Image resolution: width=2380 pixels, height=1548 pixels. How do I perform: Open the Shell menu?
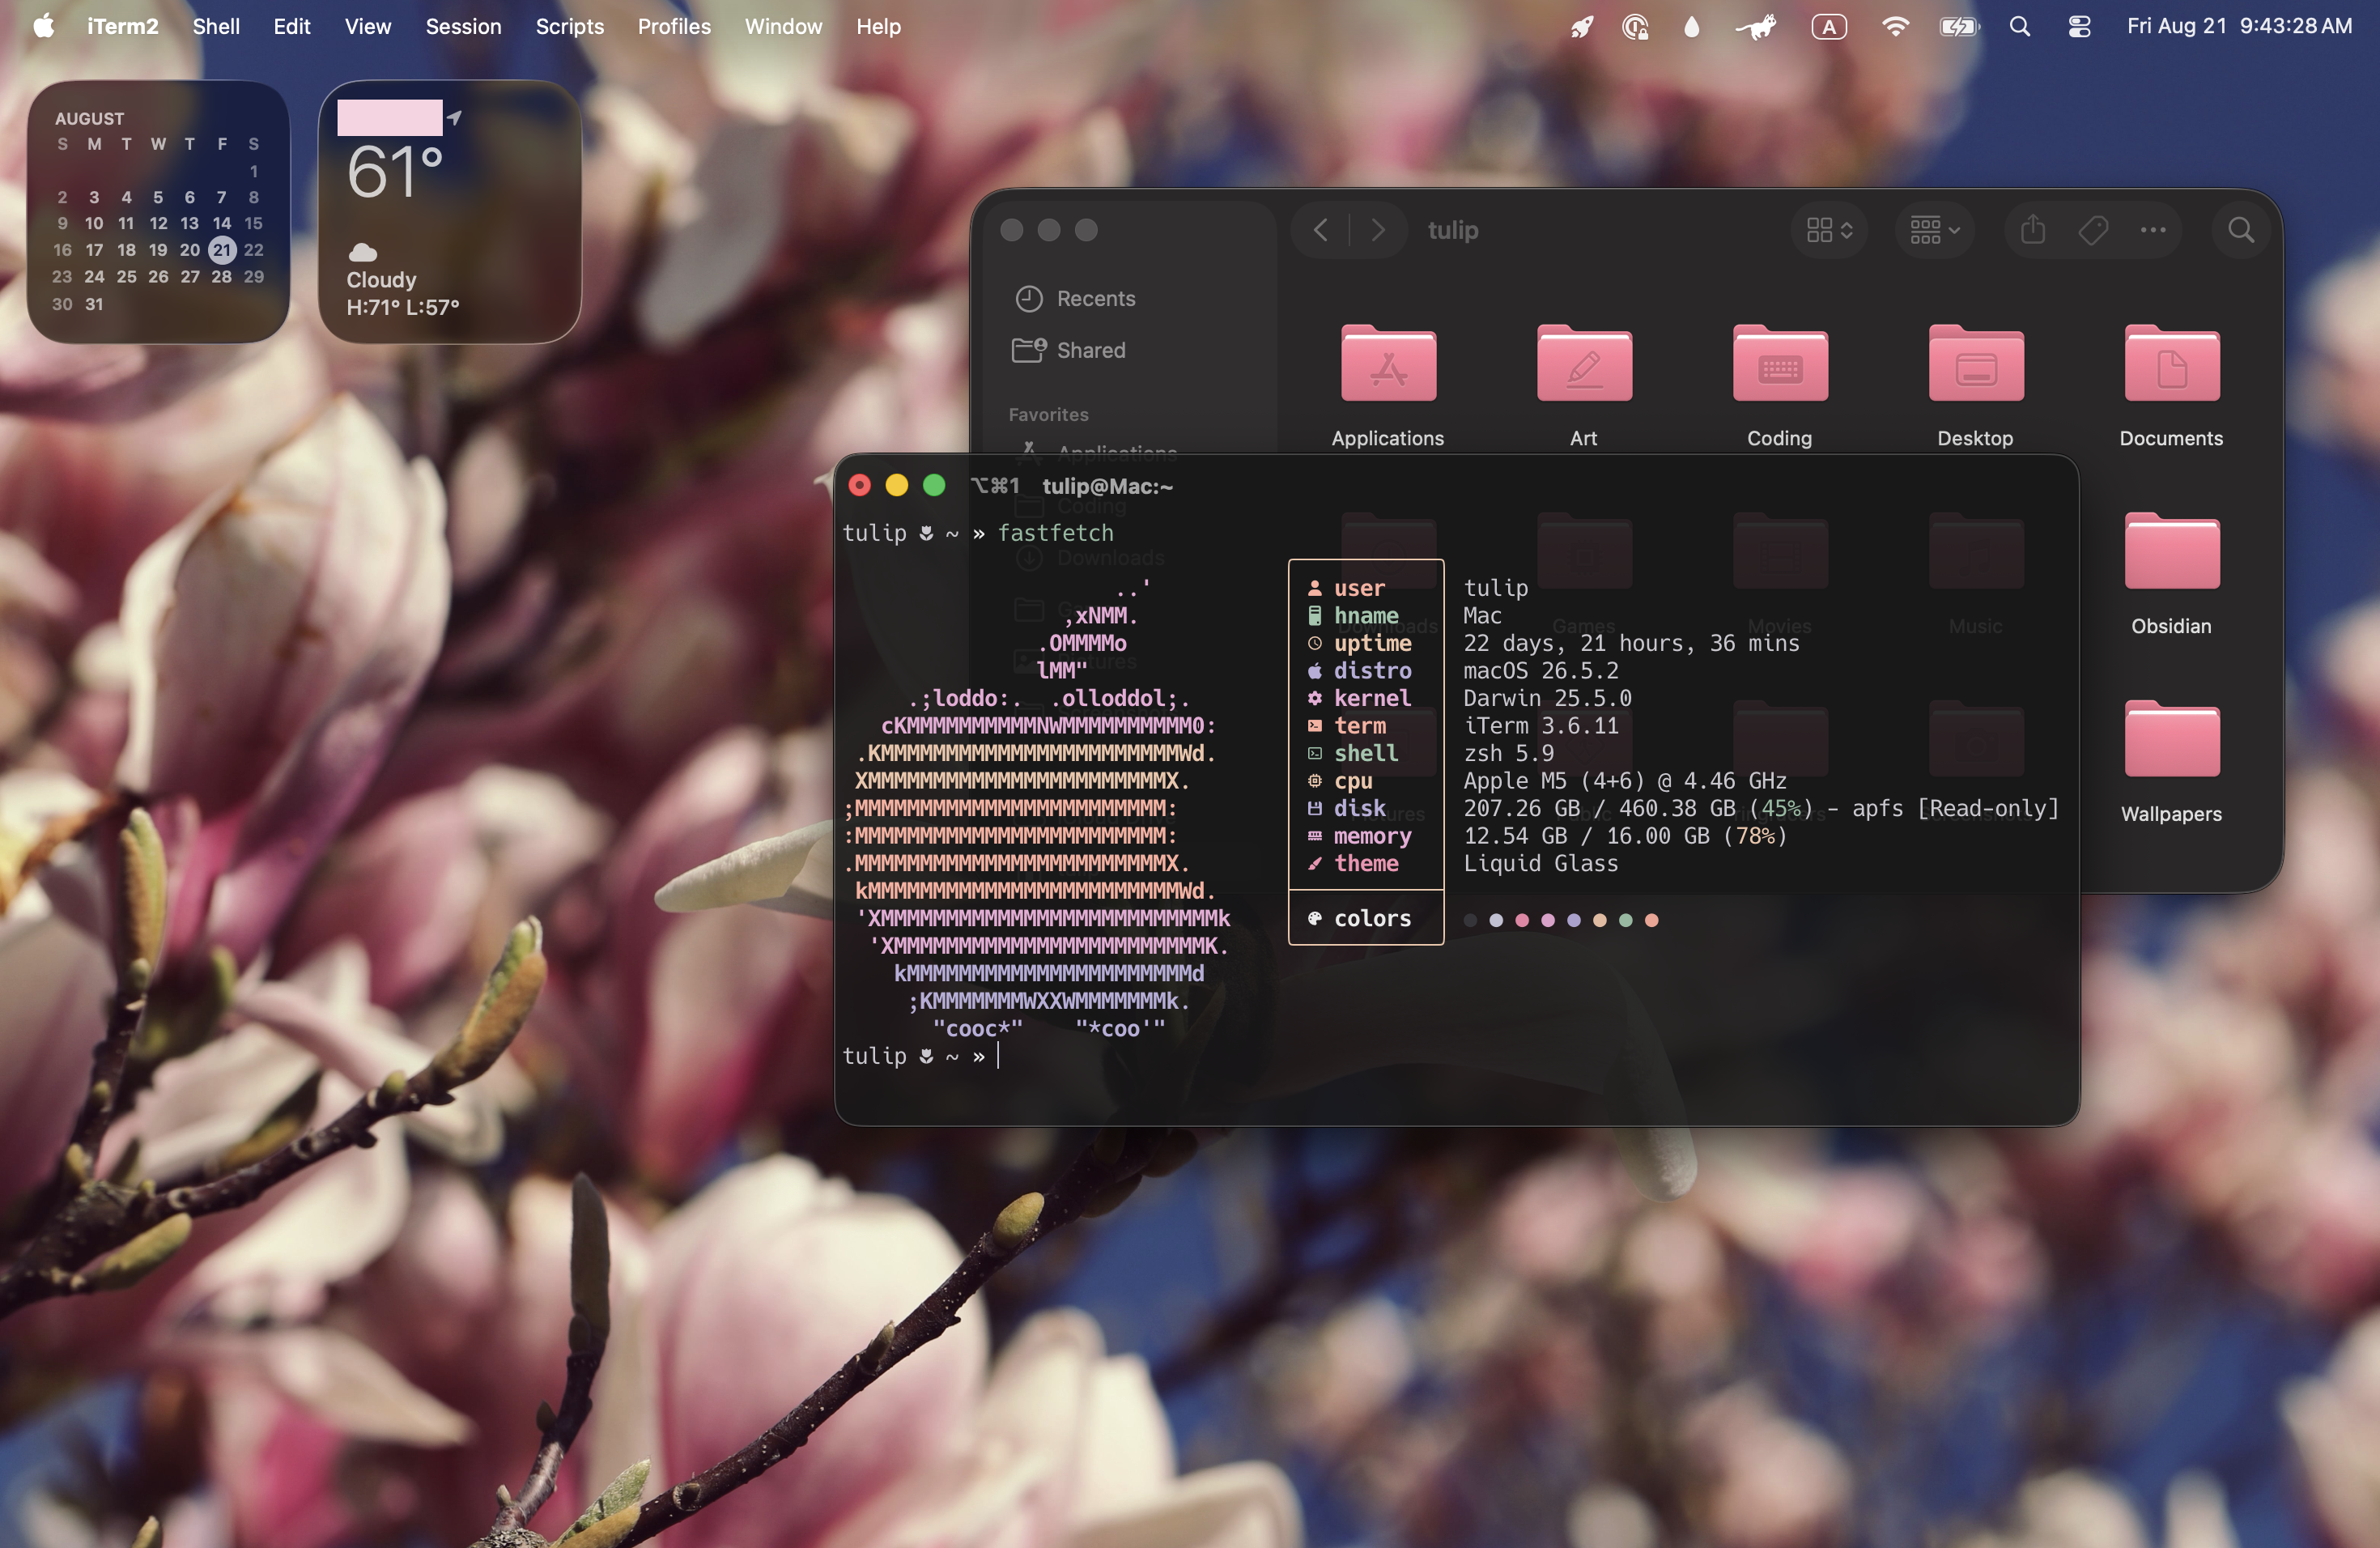216,27
